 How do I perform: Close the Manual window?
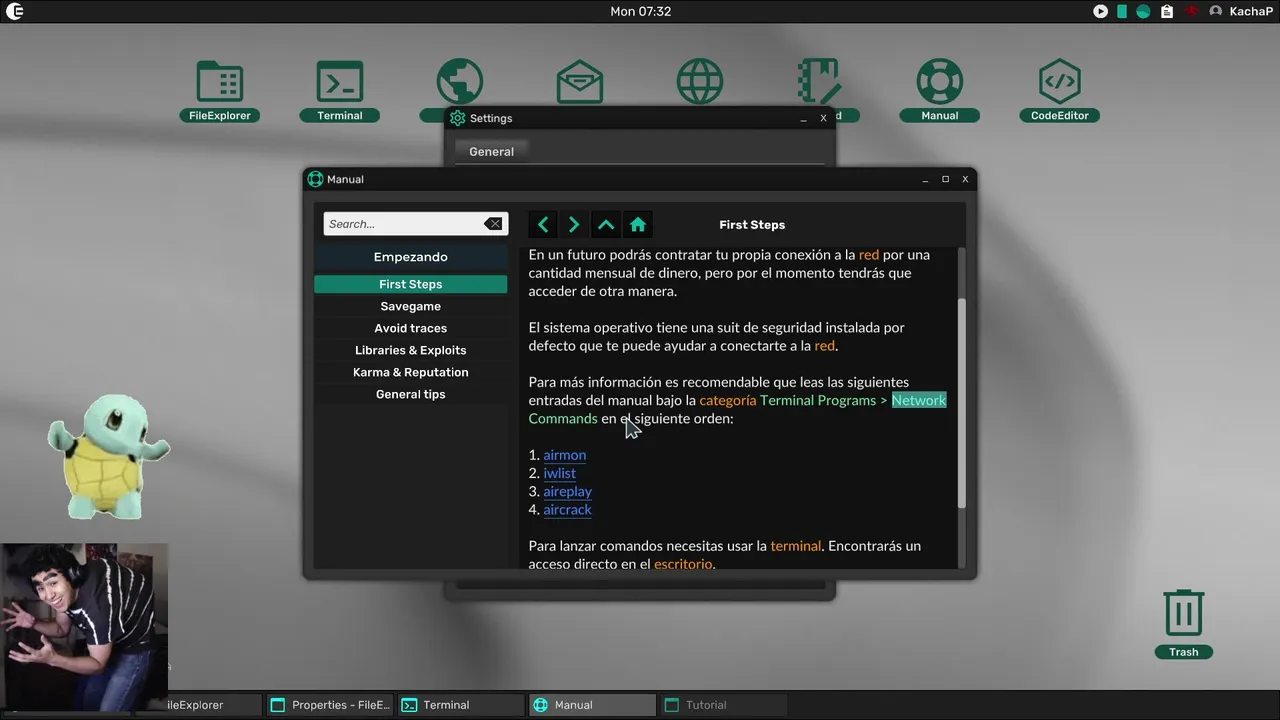click(965, 179)
